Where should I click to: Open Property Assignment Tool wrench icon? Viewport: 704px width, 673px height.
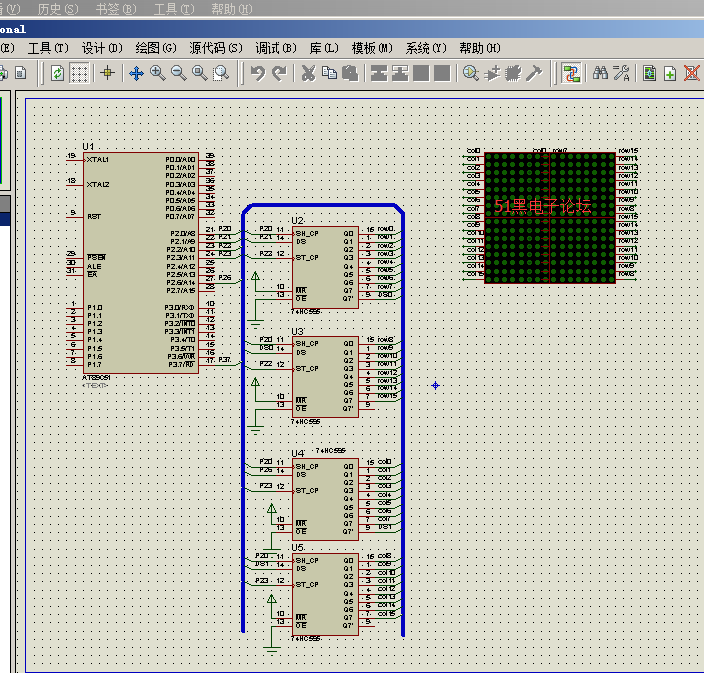pyautogui.click(x=621, y=73)
